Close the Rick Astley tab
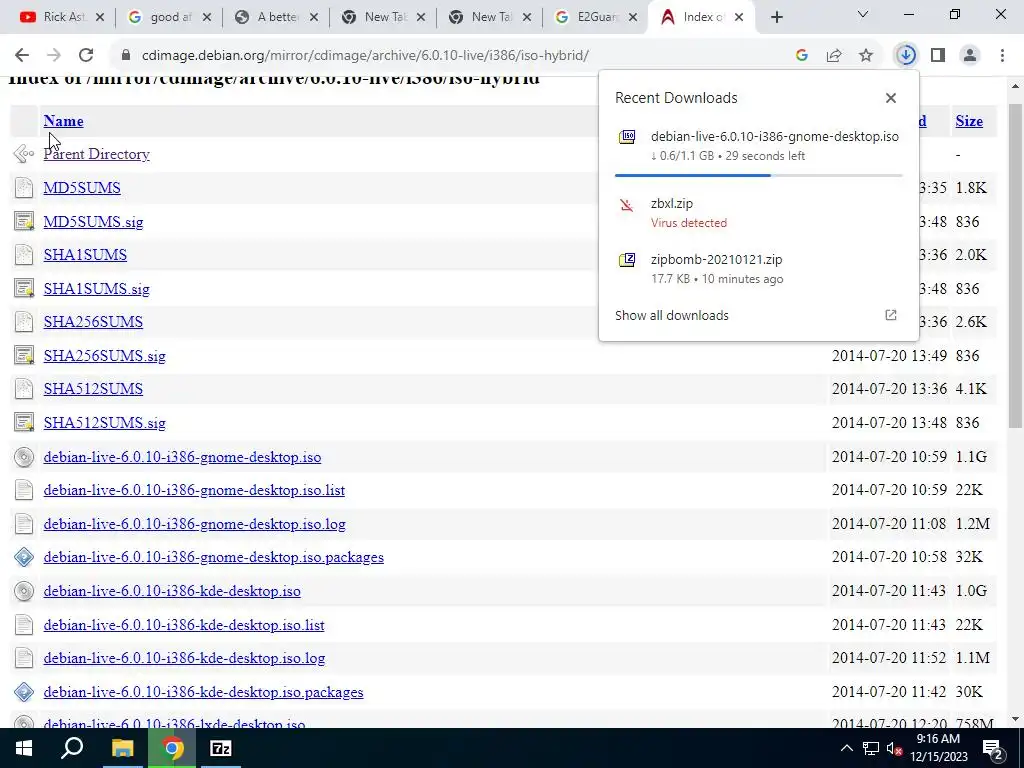The image size is (1024, 768). click(100, 17)
